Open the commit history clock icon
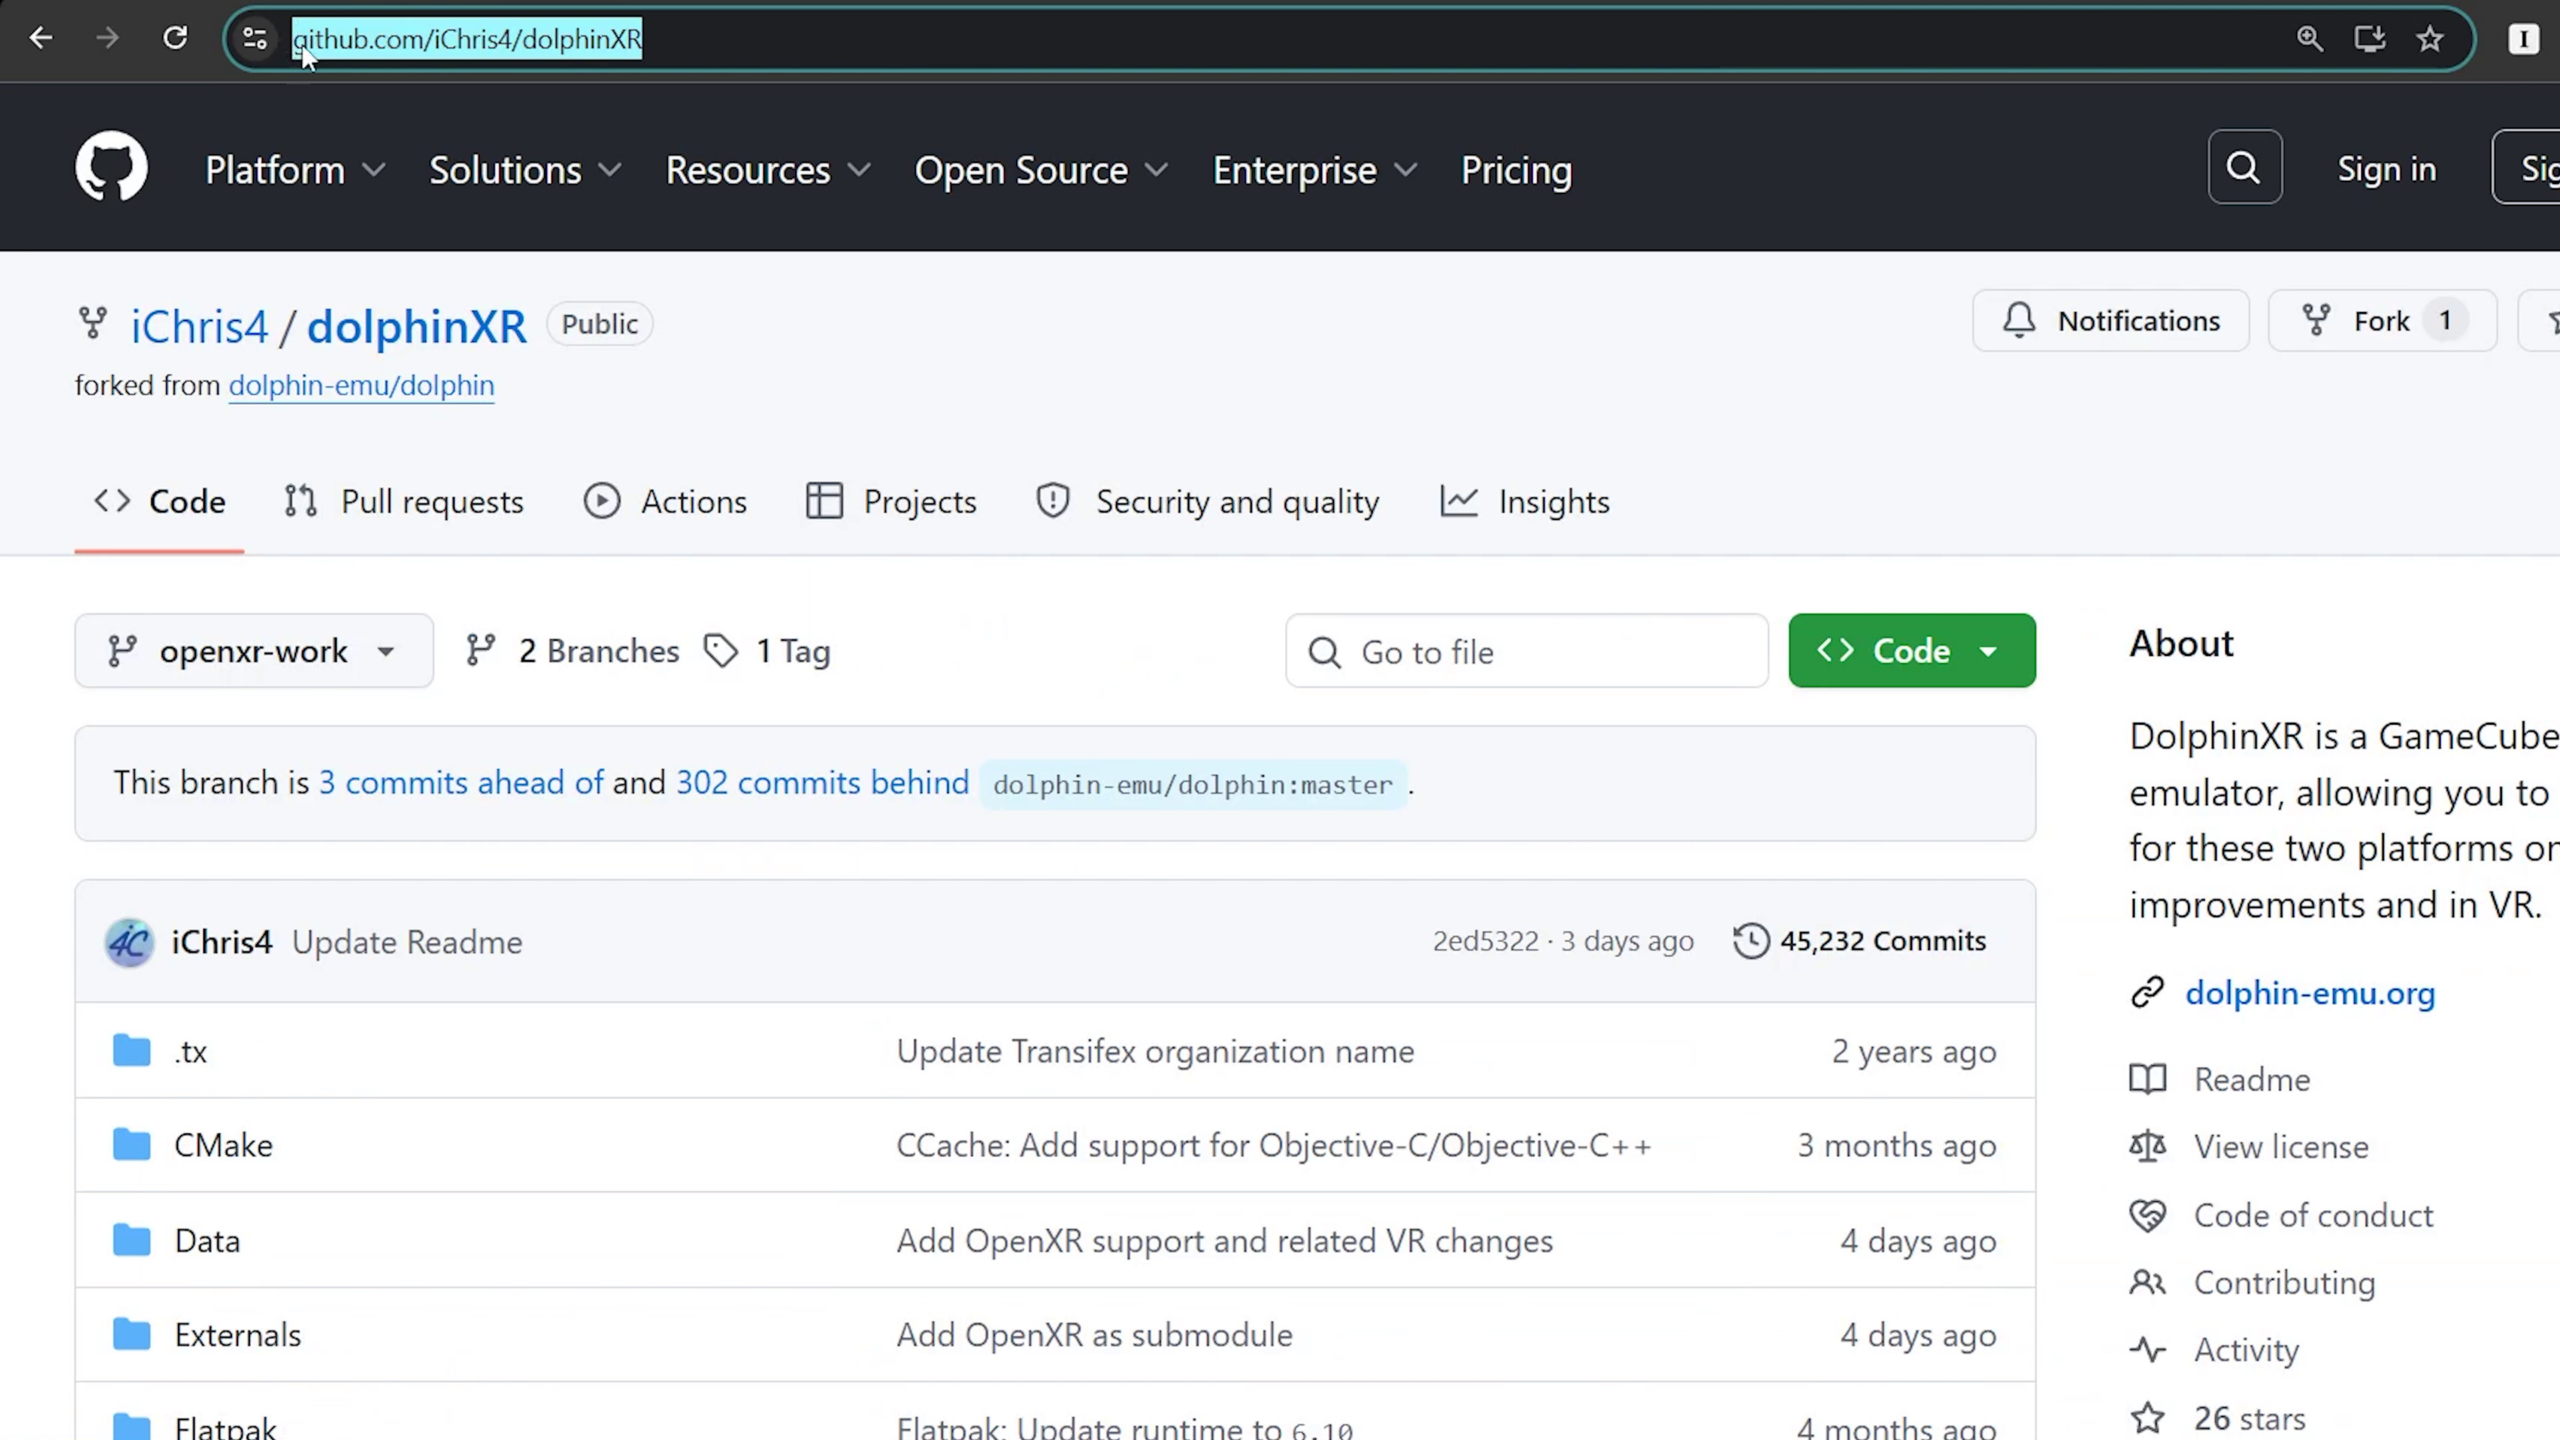Viewport: 2560px width, 1440px height. [x=1751, y=941]
